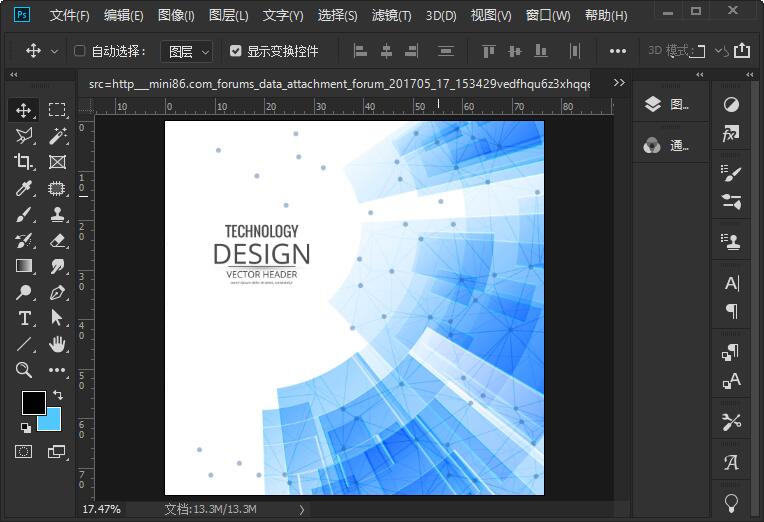Open the Styles fx panel icon

pyautogui.click(x=731, y=133)
